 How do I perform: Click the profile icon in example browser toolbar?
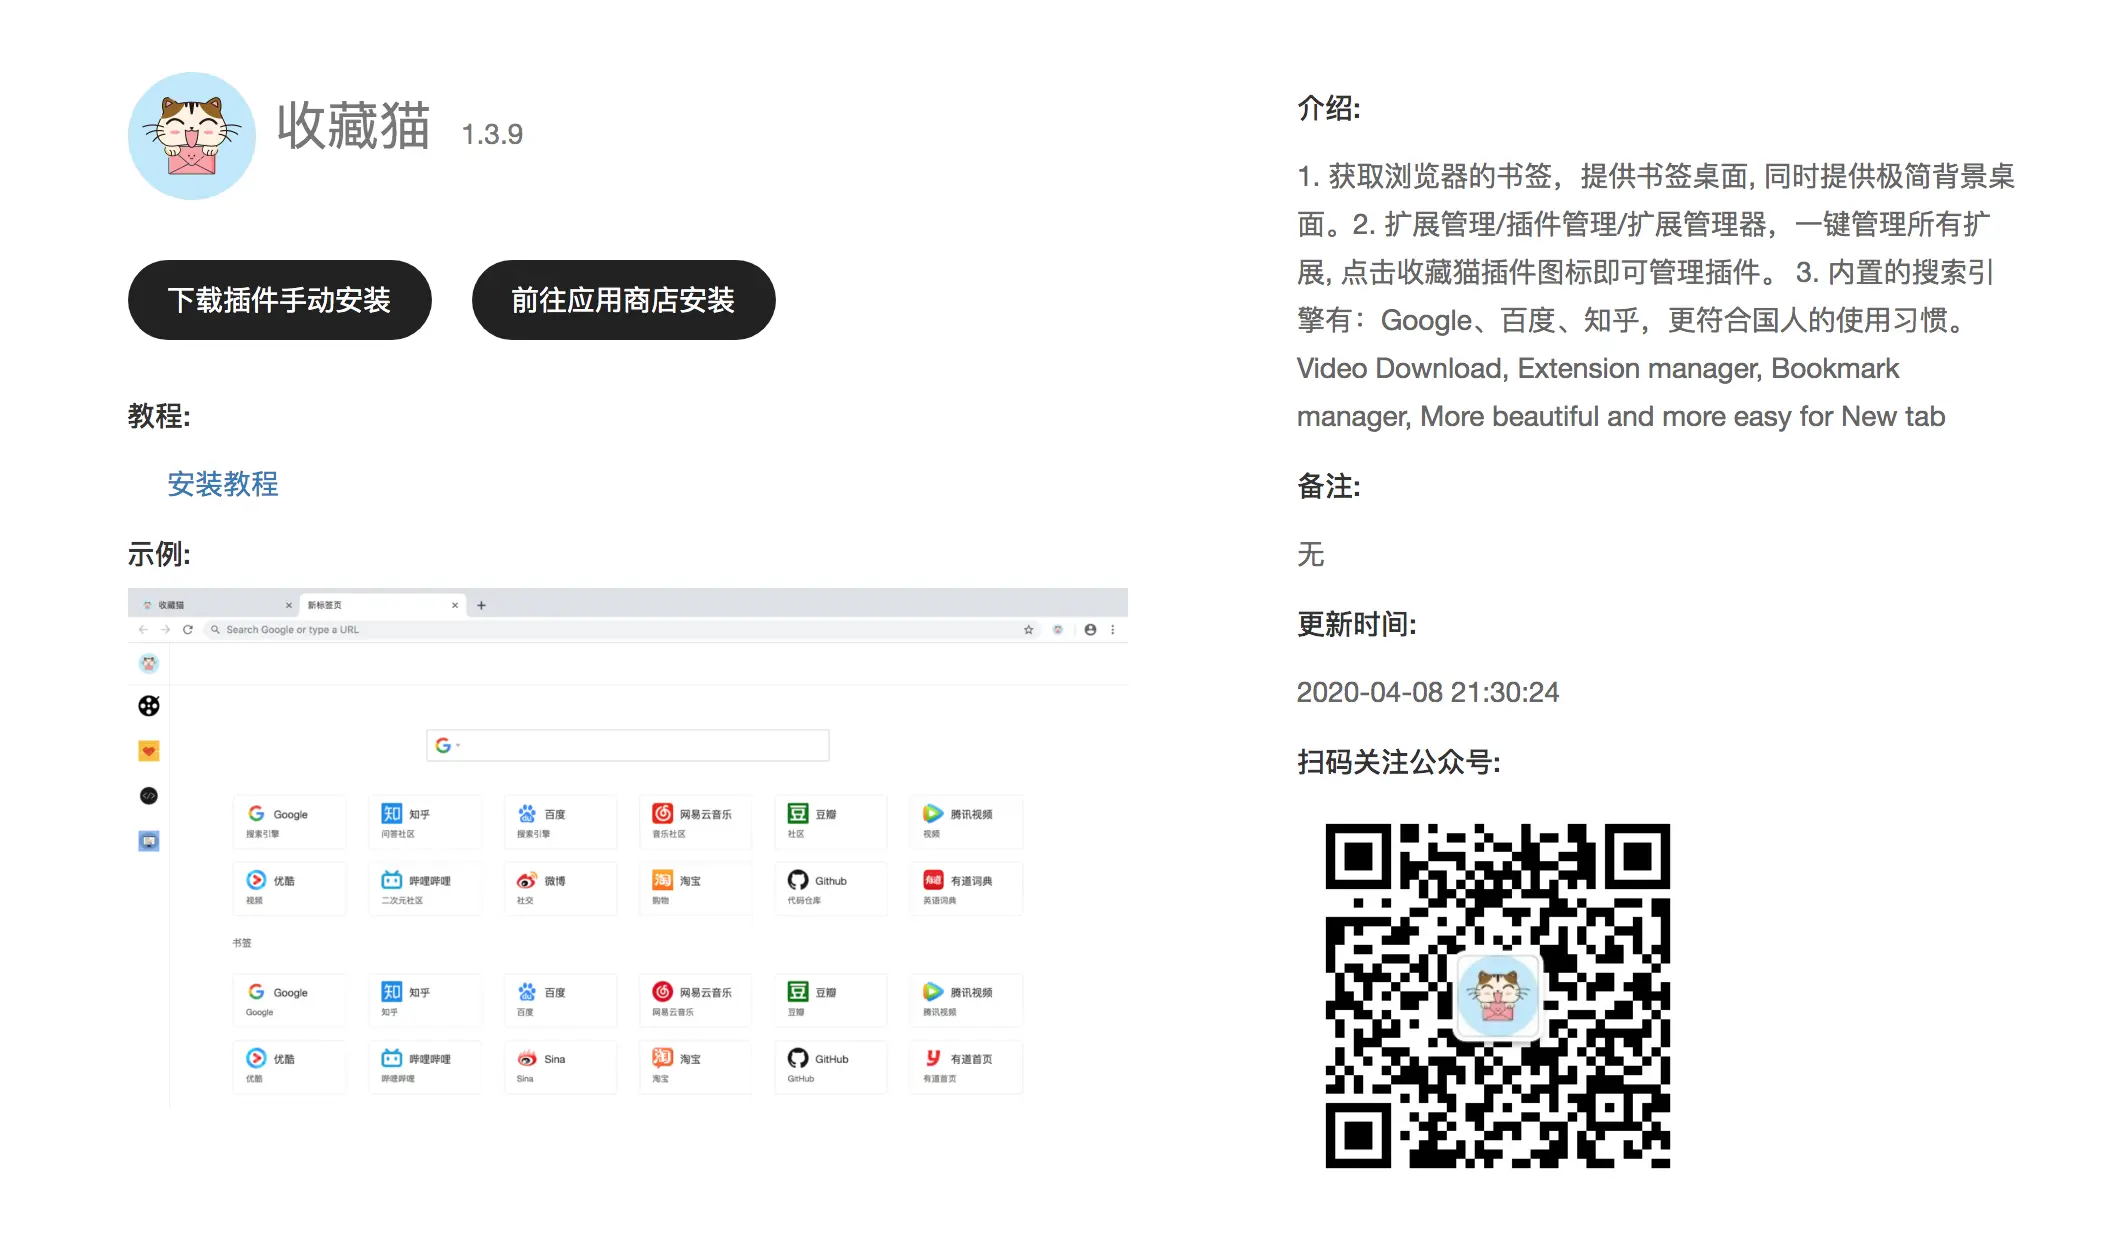point(1090,630)
